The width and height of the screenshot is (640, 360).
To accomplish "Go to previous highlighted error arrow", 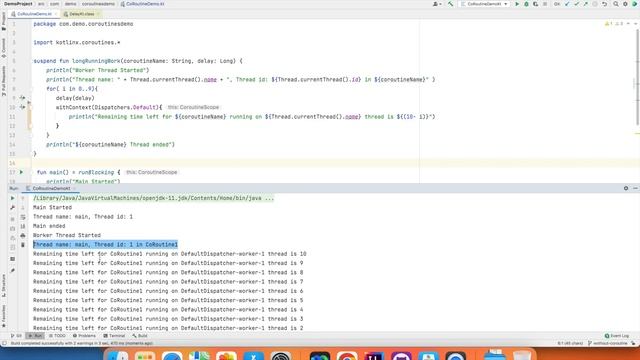I will (628, 24).
